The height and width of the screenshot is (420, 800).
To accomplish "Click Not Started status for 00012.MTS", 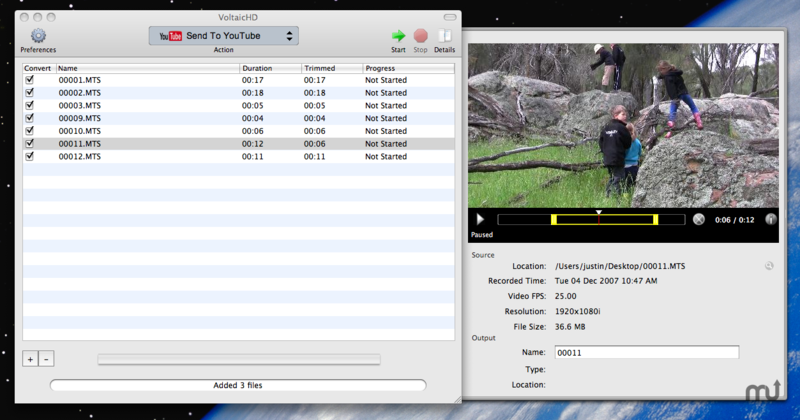I will click(x=386, y=157).
